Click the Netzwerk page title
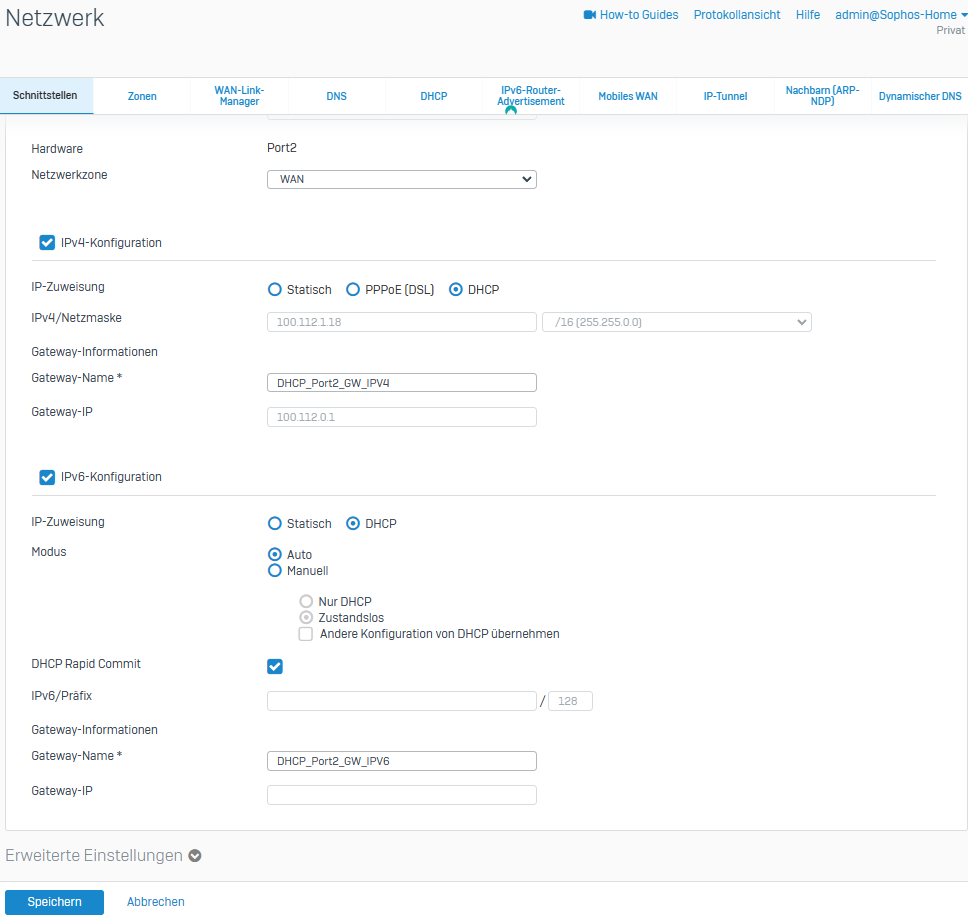Viewport: 968px width, 918px height. (x=55, y=18)
